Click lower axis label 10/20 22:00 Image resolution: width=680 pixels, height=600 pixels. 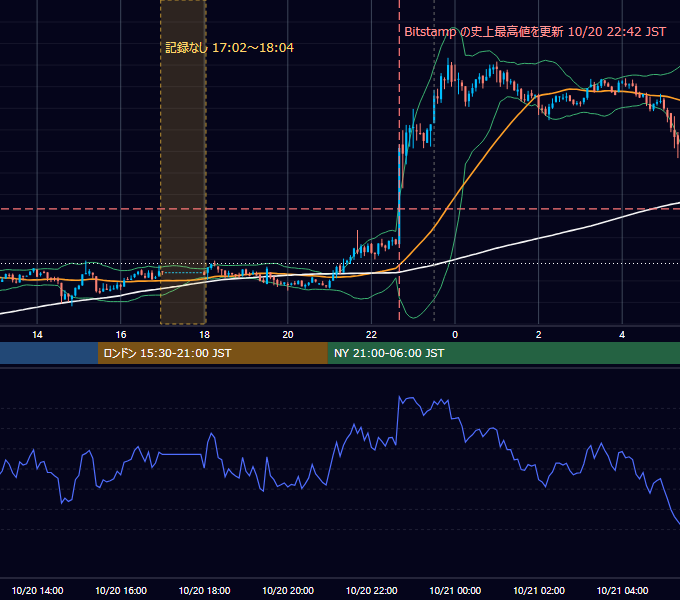pos(371,590)
